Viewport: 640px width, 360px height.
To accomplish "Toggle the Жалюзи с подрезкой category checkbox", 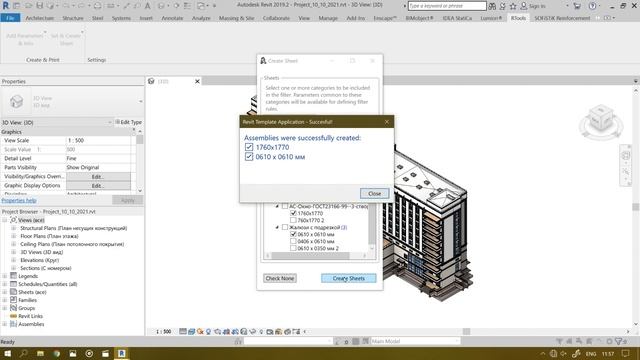I will coord(285,227).
